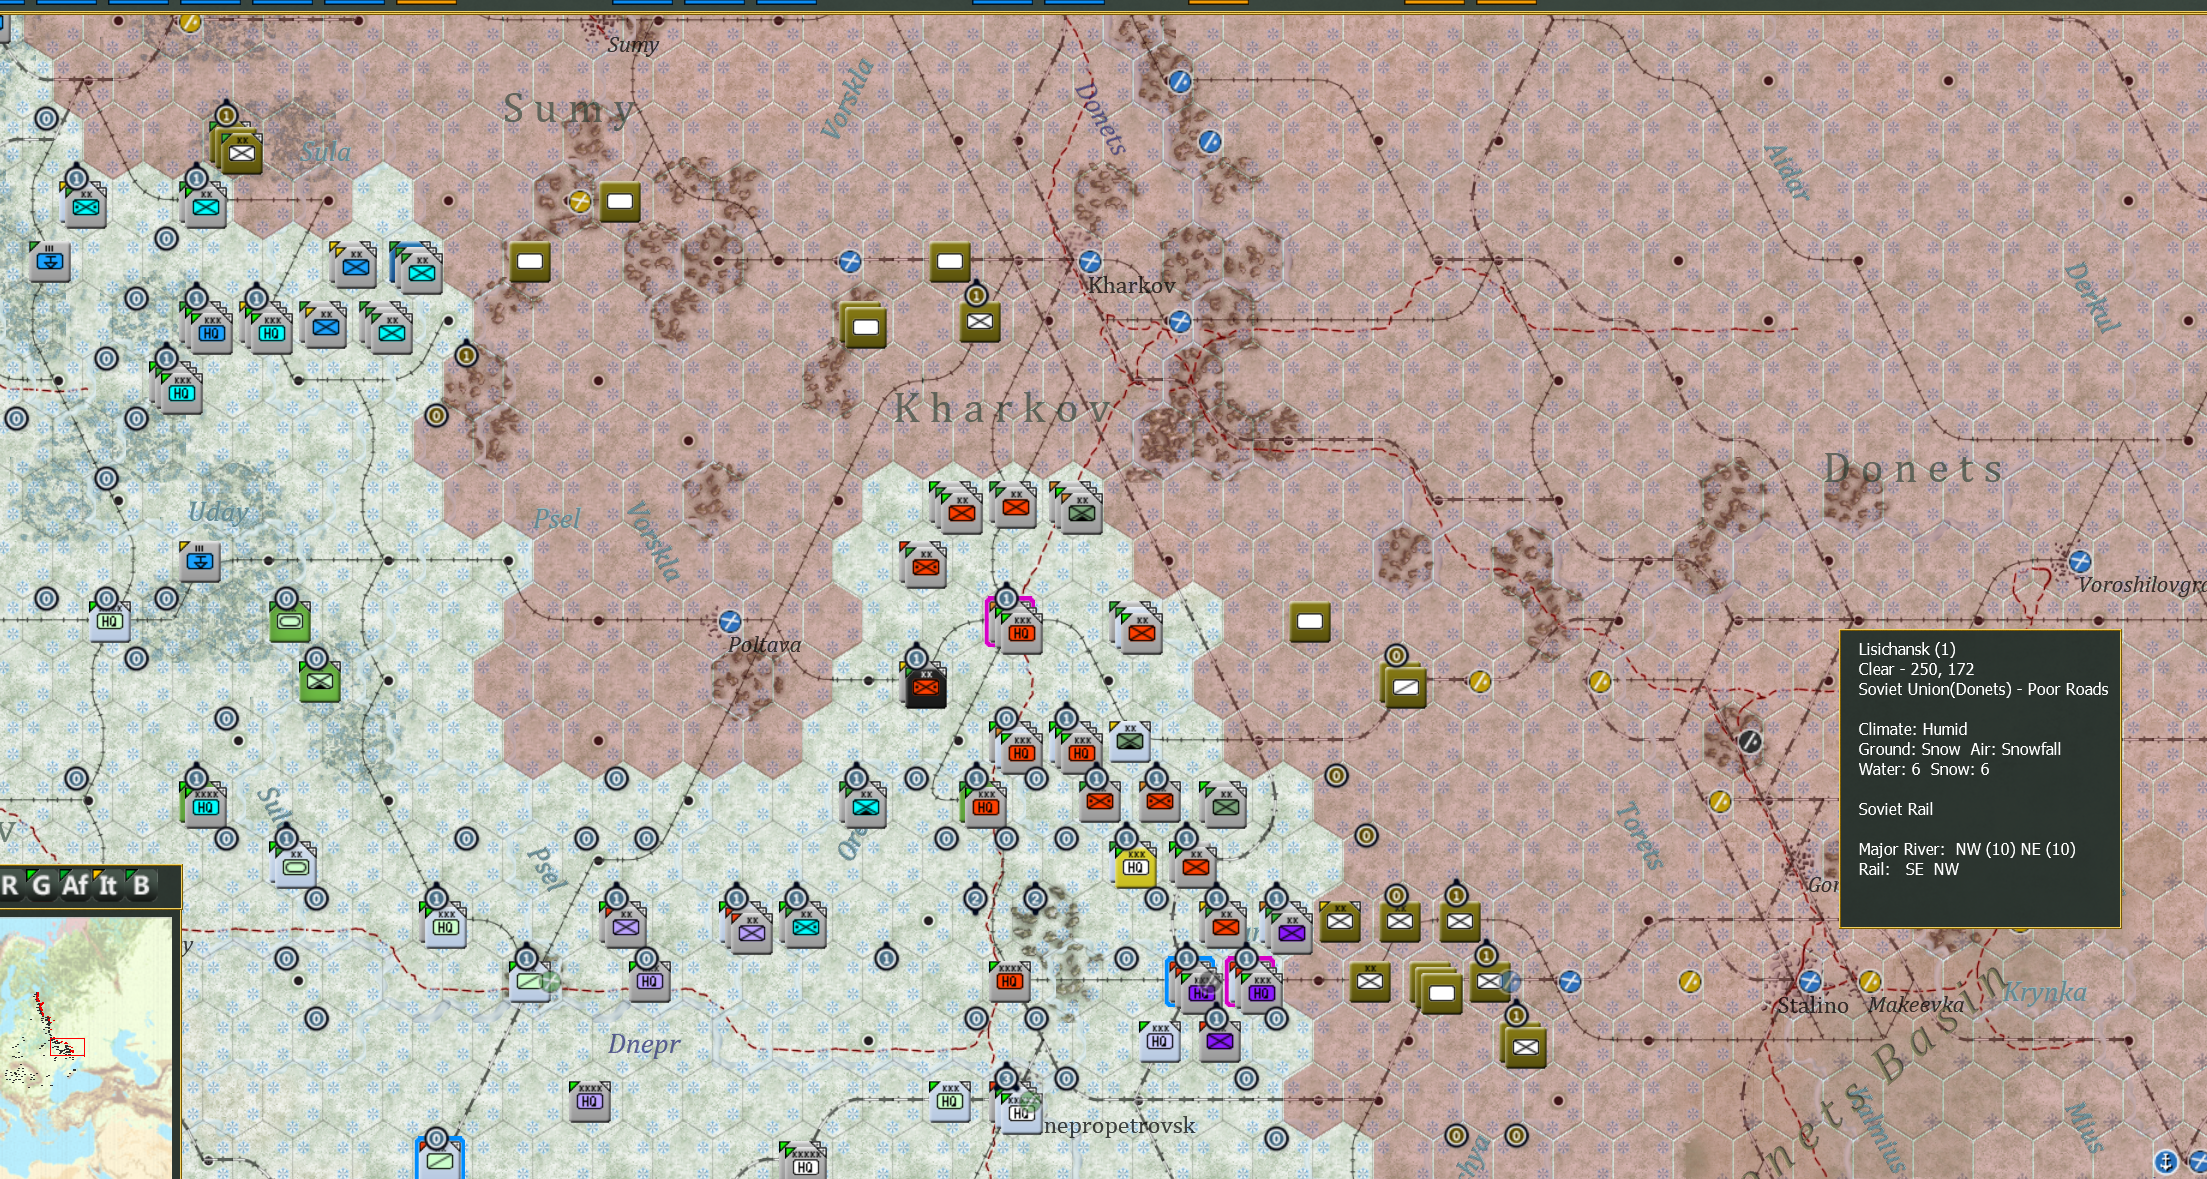Image resolution: width=2207 pixels, height=1179 pixels.
Task: Select blue-outlined counter at bottom edge
Action: tap(440, 1159)
